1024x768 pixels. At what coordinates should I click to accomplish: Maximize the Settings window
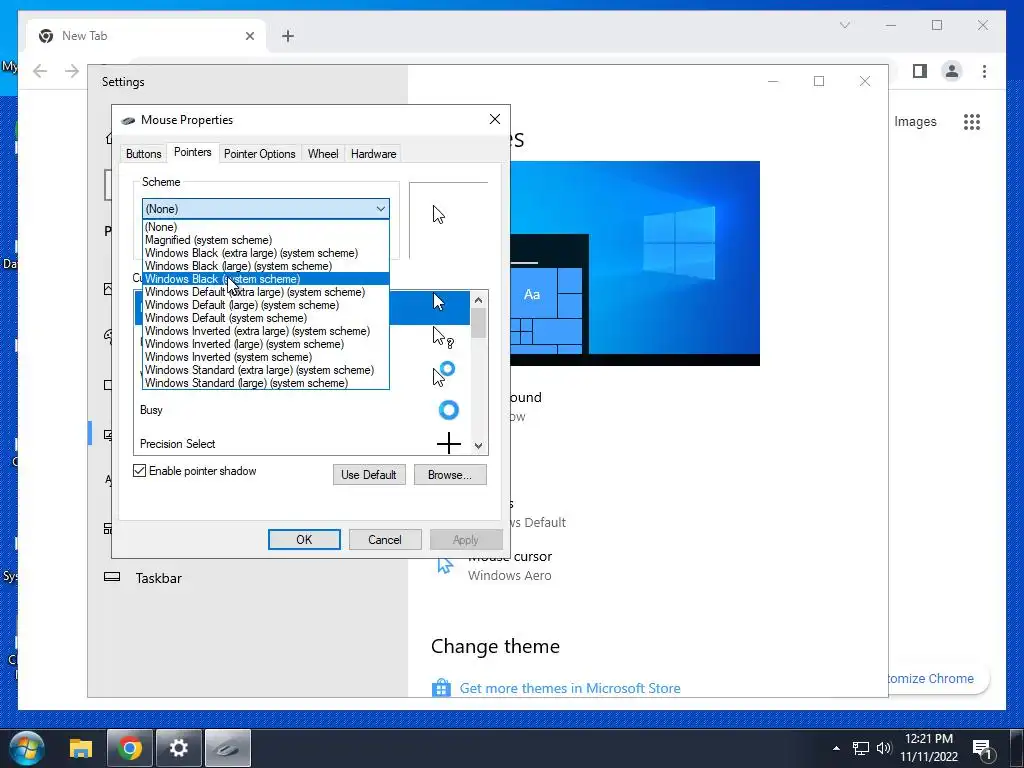click(819, 81)
